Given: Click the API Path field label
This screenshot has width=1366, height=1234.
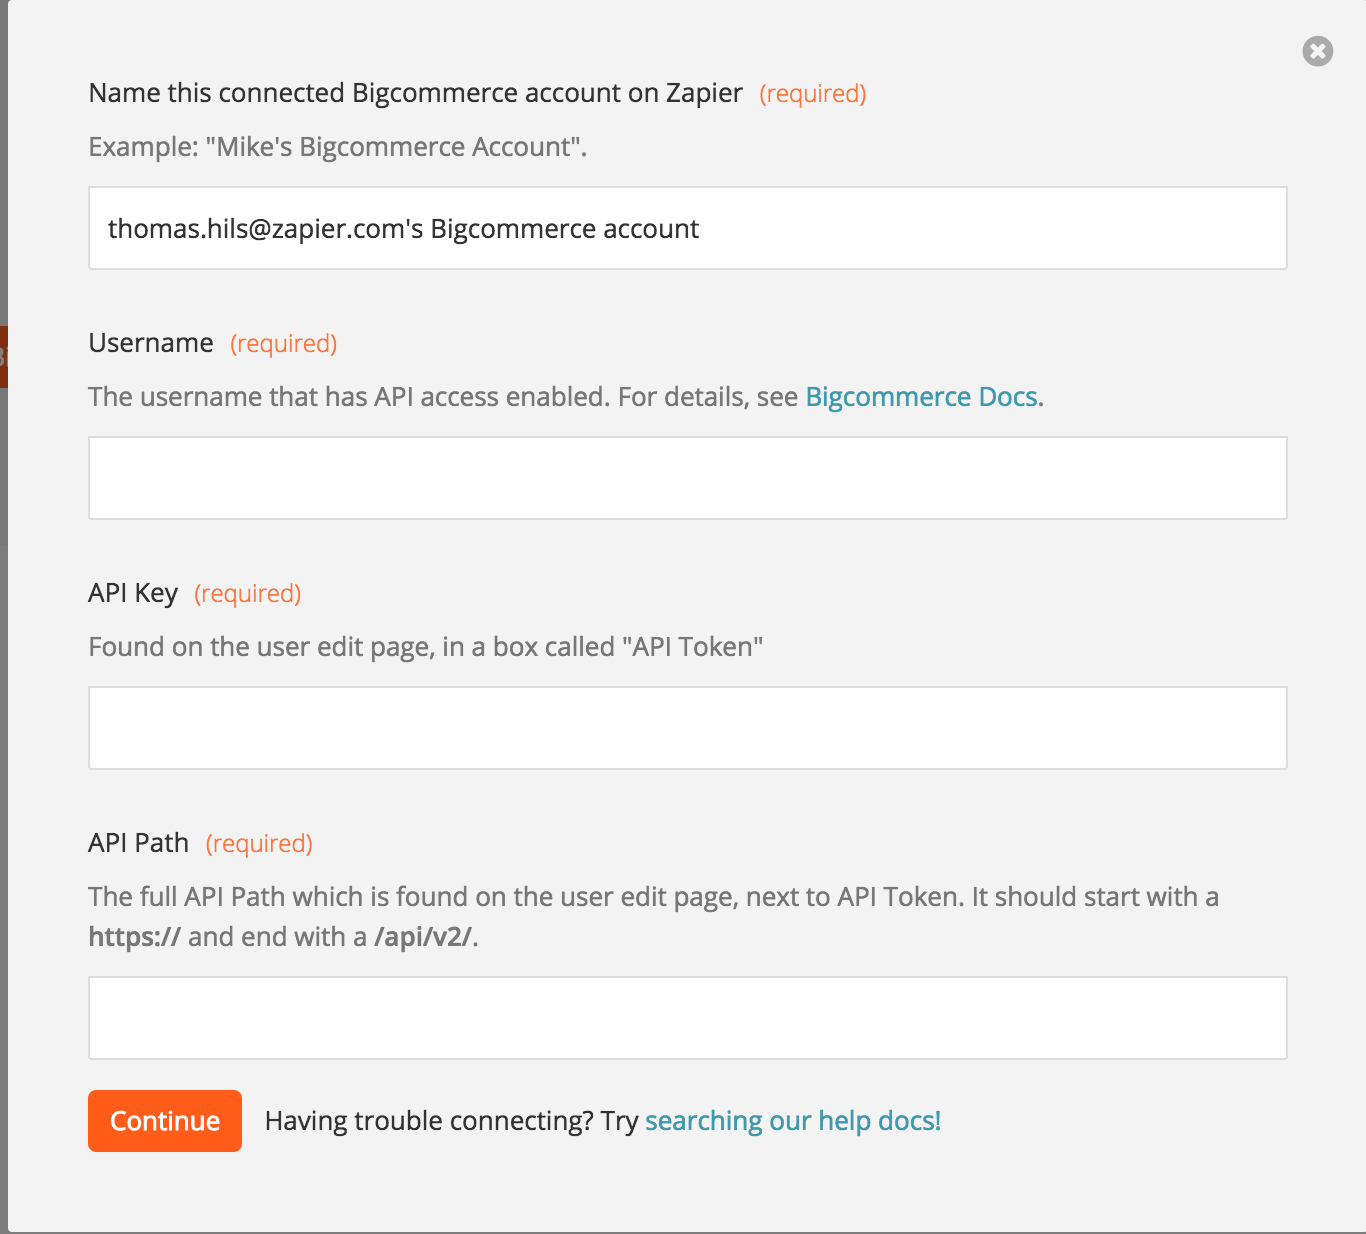Looking at the screenshot, I should tap(139, 843).
